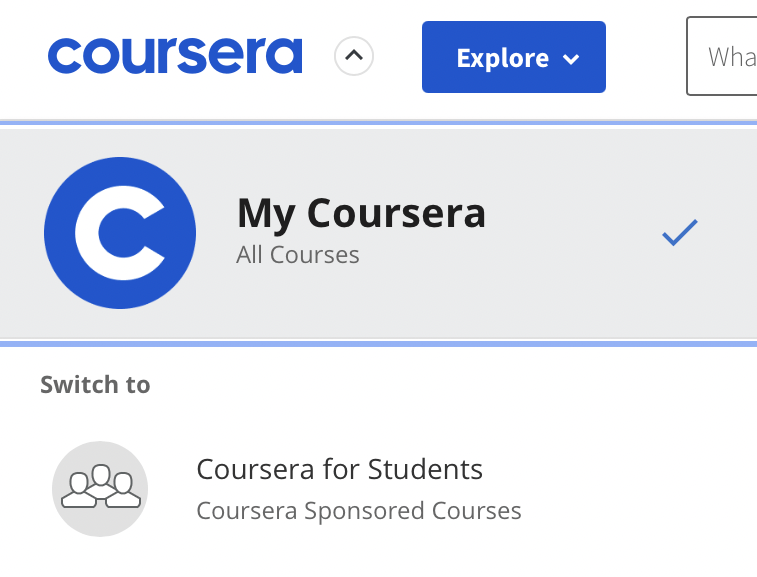This screenshot has height=577, width=757.
Task: Click the blue circular Coursera C icon
Action: [x=119, y=232]
